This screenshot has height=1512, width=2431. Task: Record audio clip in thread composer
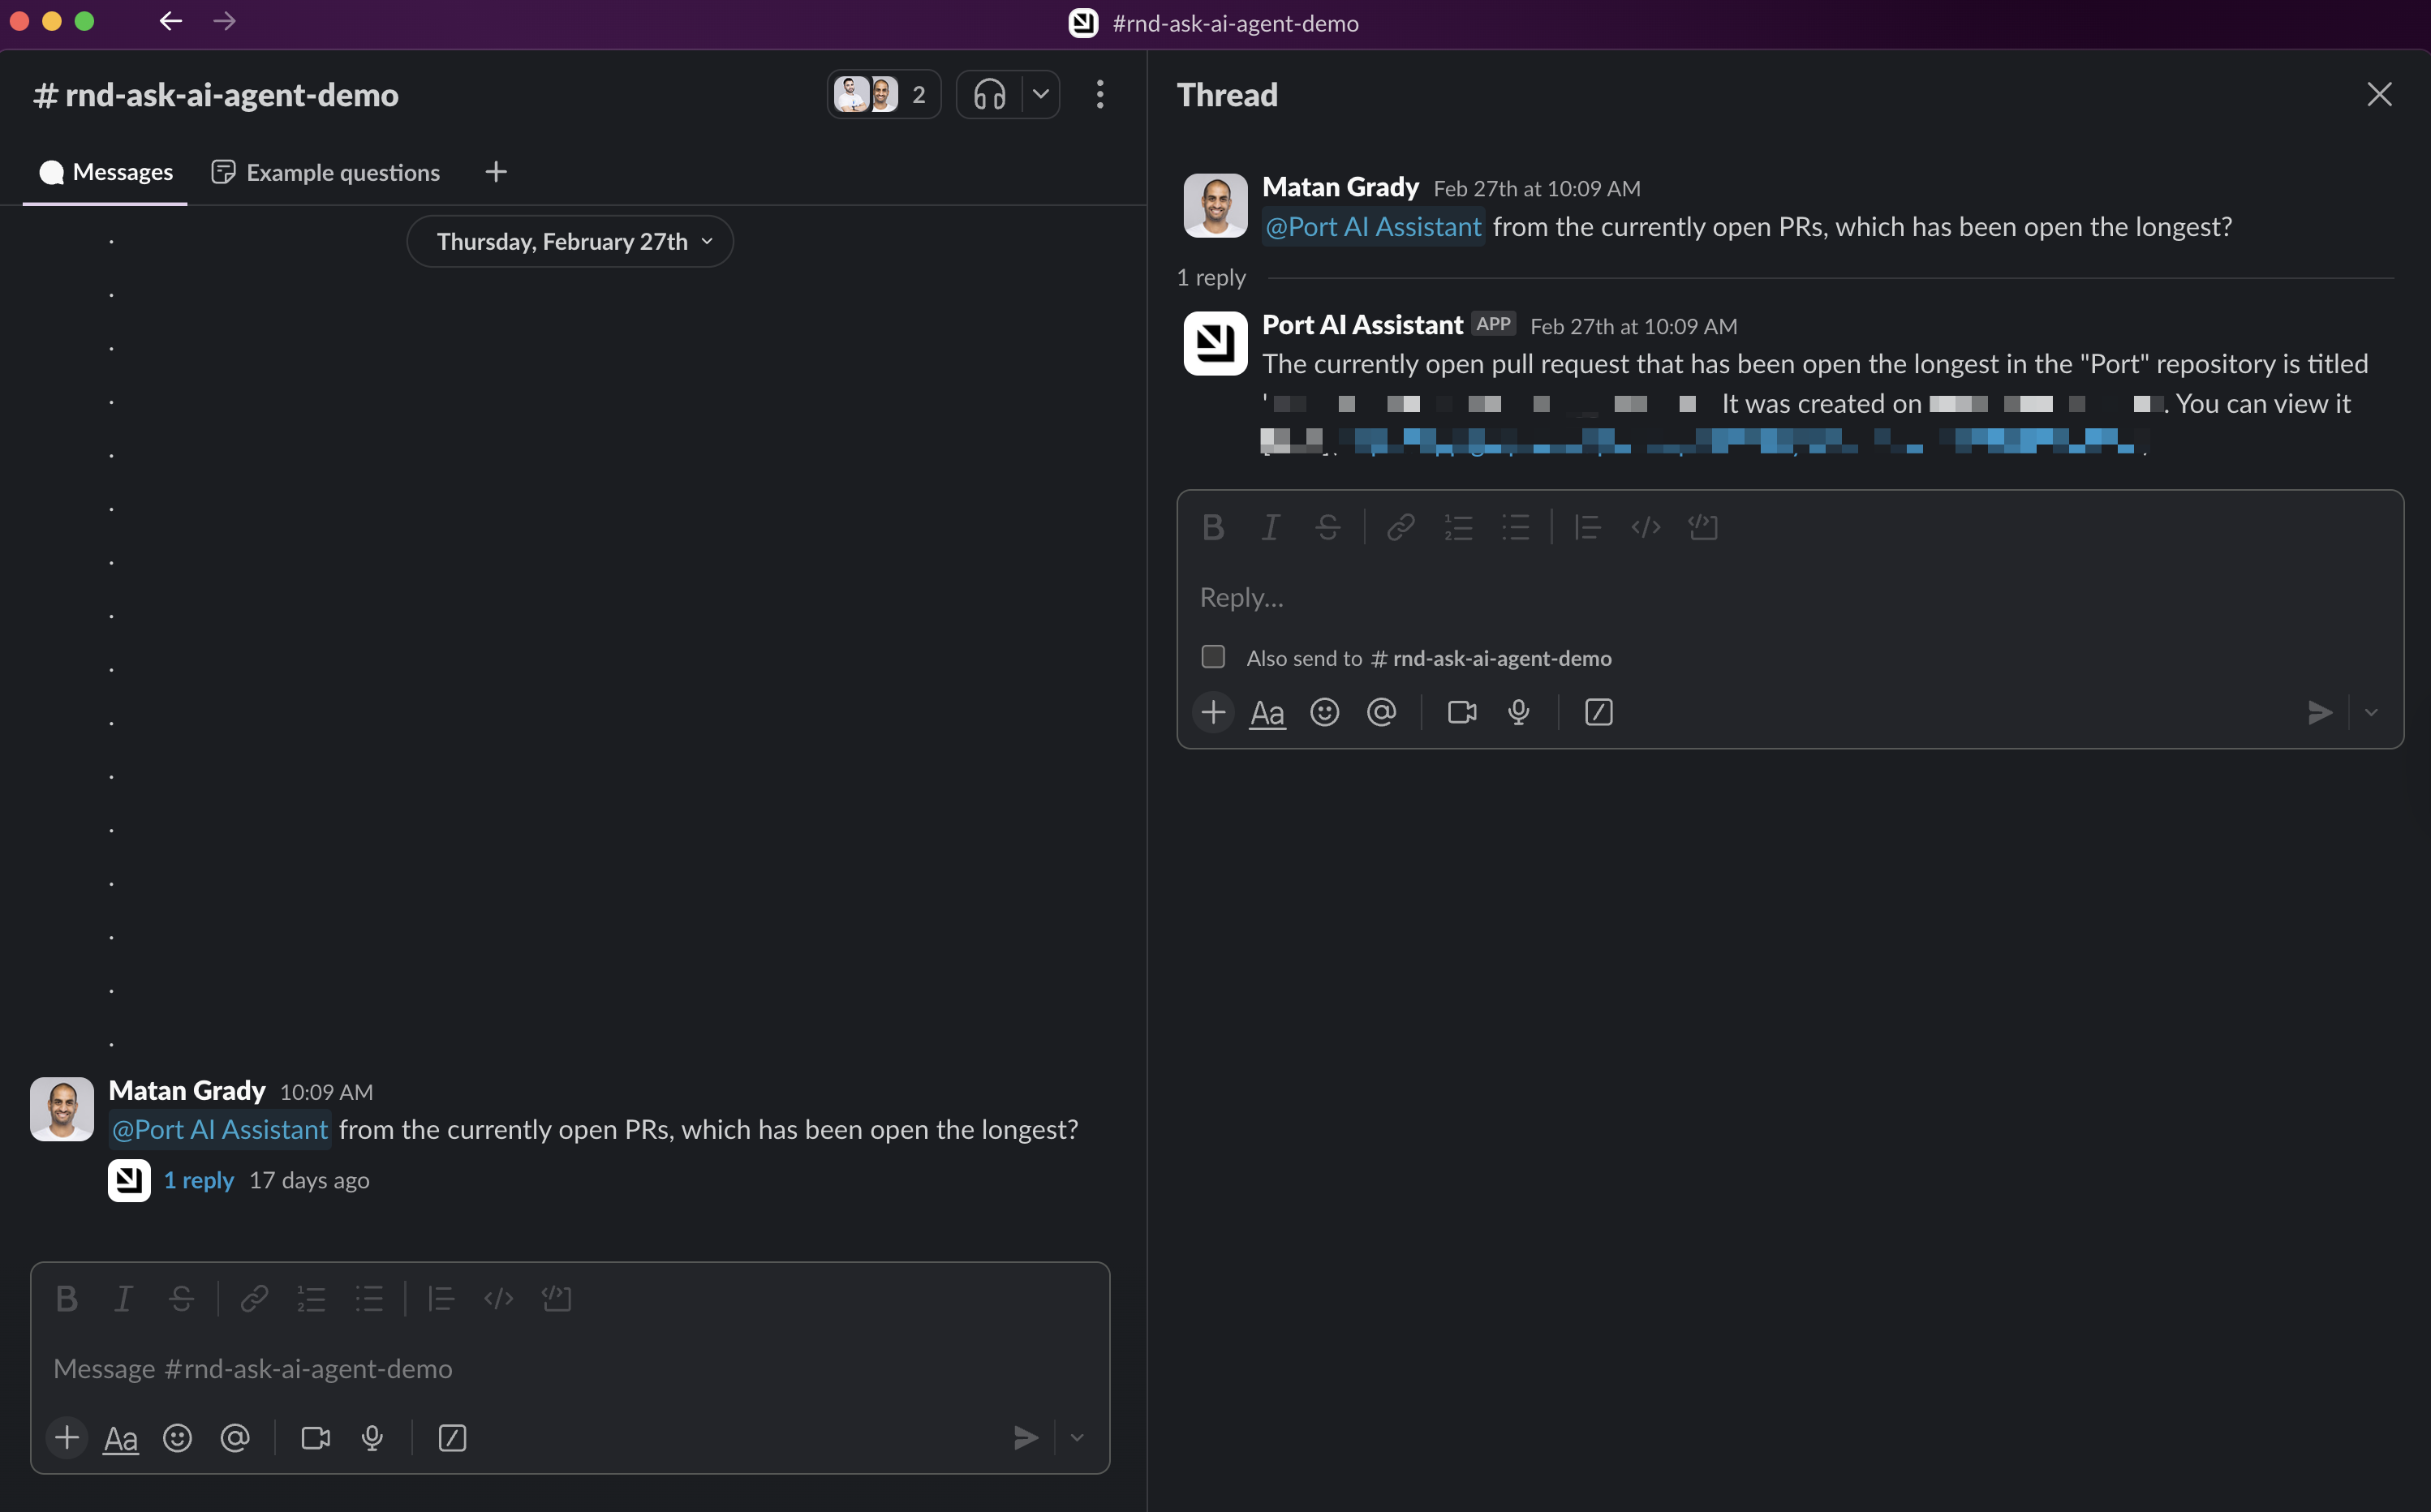[1518, 712]
